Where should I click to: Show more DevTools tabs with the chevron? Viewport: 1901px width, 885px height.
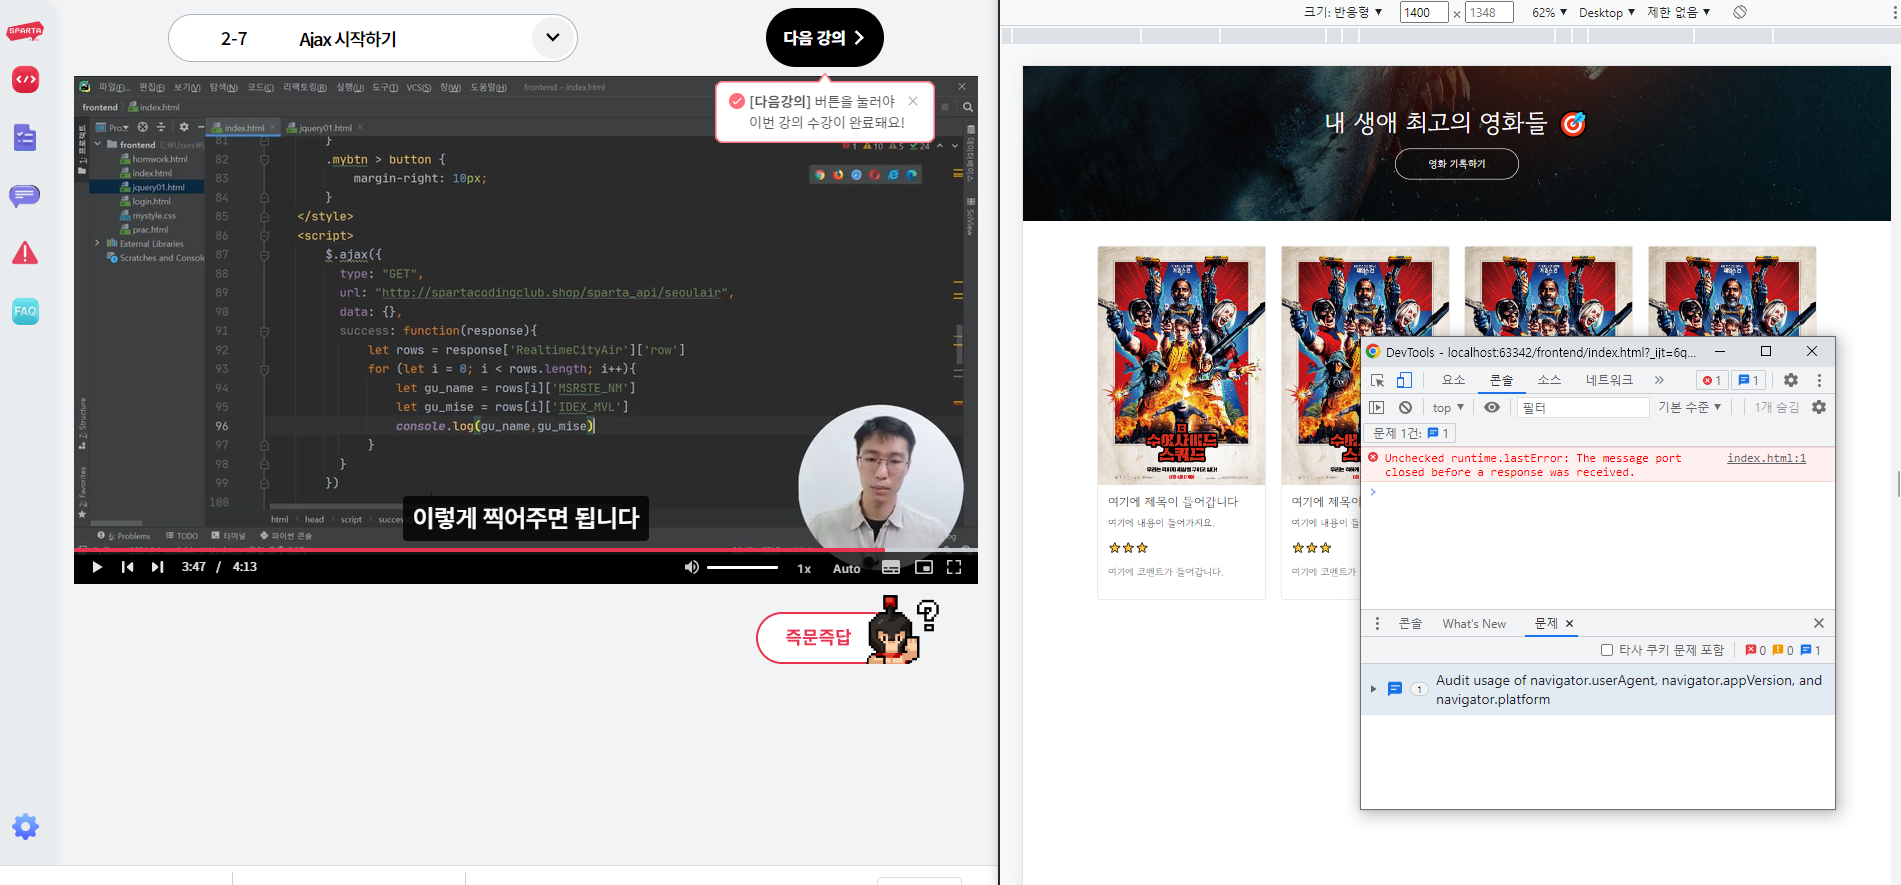pyautogui.click(x=1659, y=380)
